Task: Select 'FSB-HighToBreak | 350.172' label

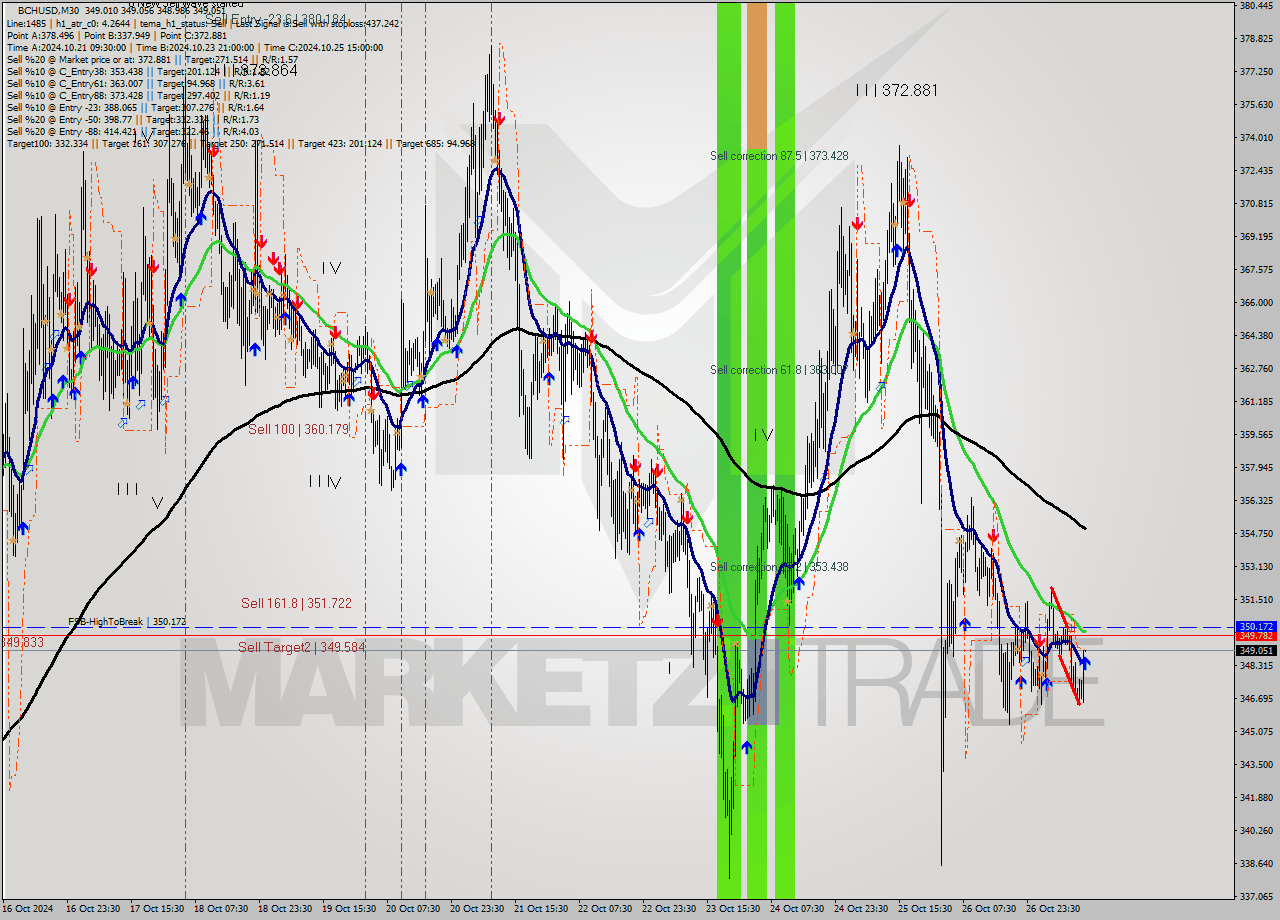Action: pyautogui.click(x=127, y=622)
